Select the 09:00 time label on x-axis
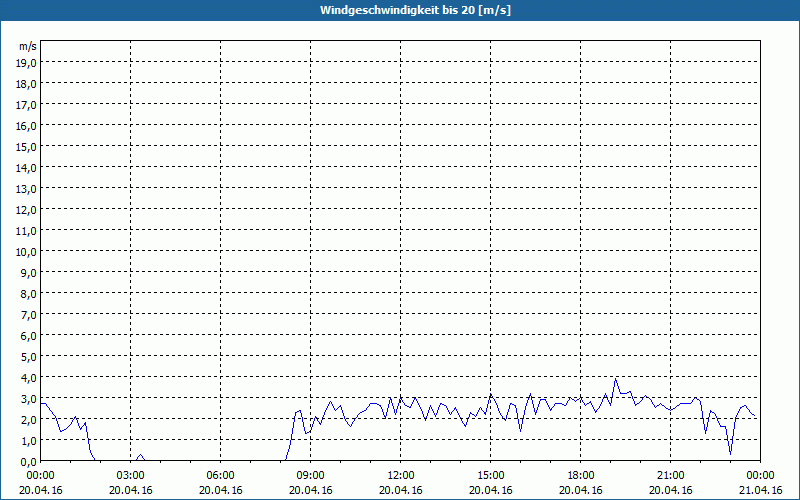The width and height of the screenshot is (800, 500). click(311, 476)
